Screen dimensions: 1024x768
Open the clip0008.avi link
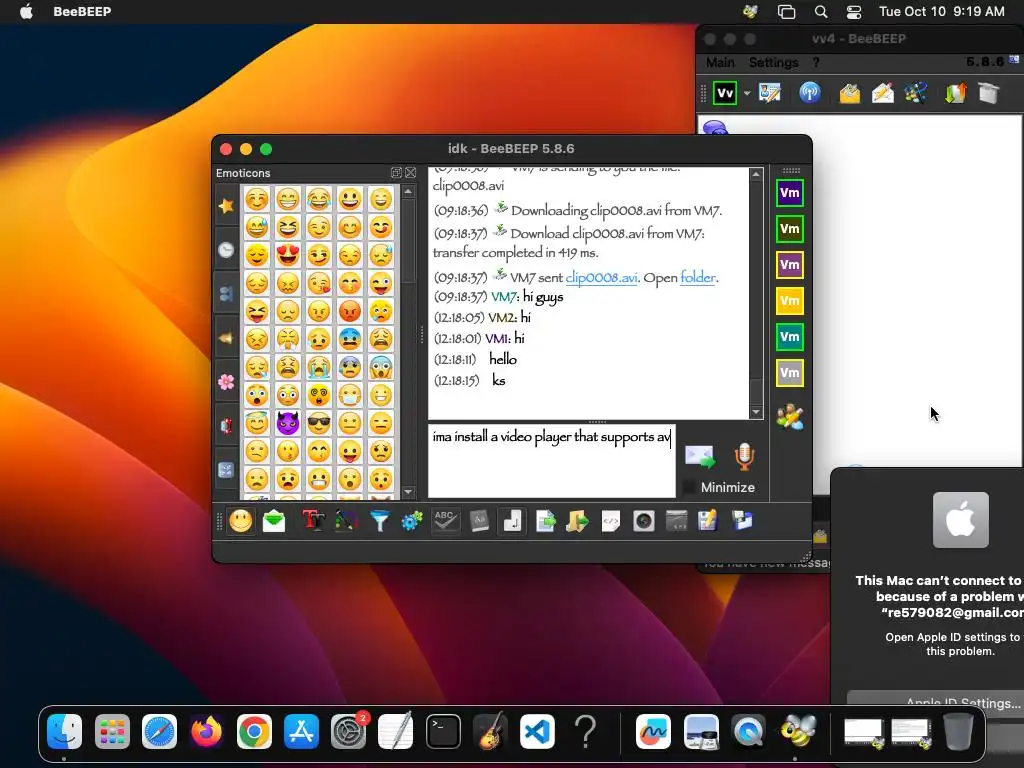tap(601, 278)
